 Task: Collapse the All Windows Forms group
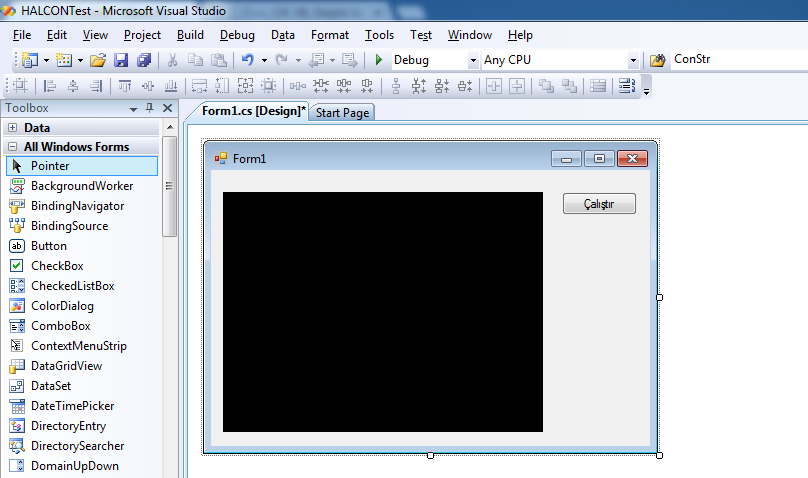tap(13, 147)
